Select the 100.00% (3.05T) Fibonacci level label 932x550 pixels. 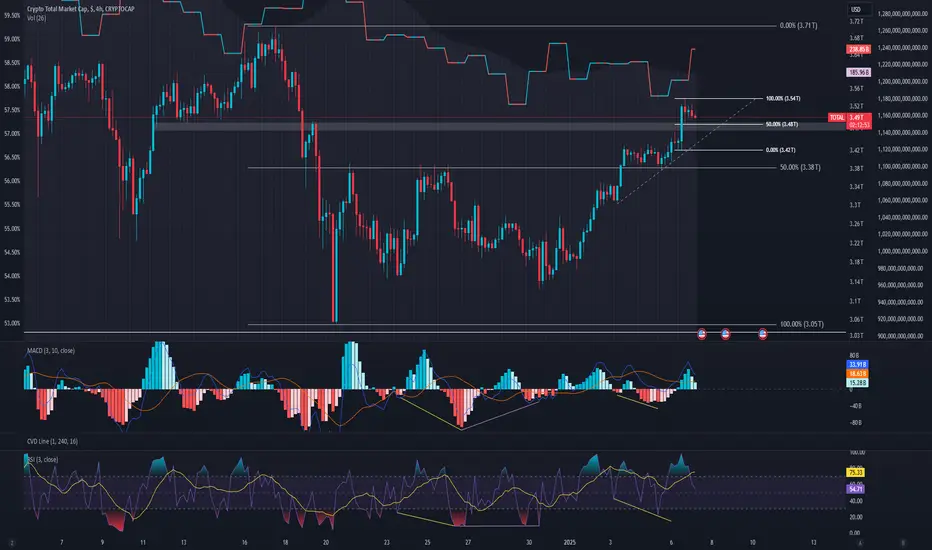[802, 324]
